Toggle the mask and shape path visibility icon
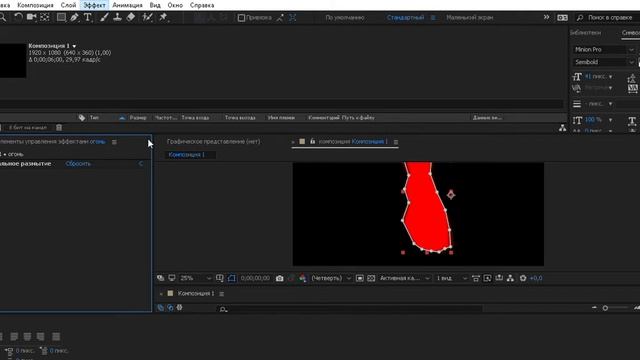The image size is (640, 360). pos(231,278)
